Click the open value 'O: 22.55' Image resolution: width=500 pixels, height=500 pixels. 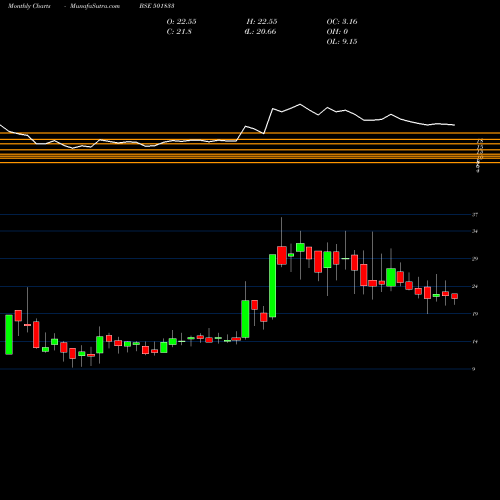[181, 22]
